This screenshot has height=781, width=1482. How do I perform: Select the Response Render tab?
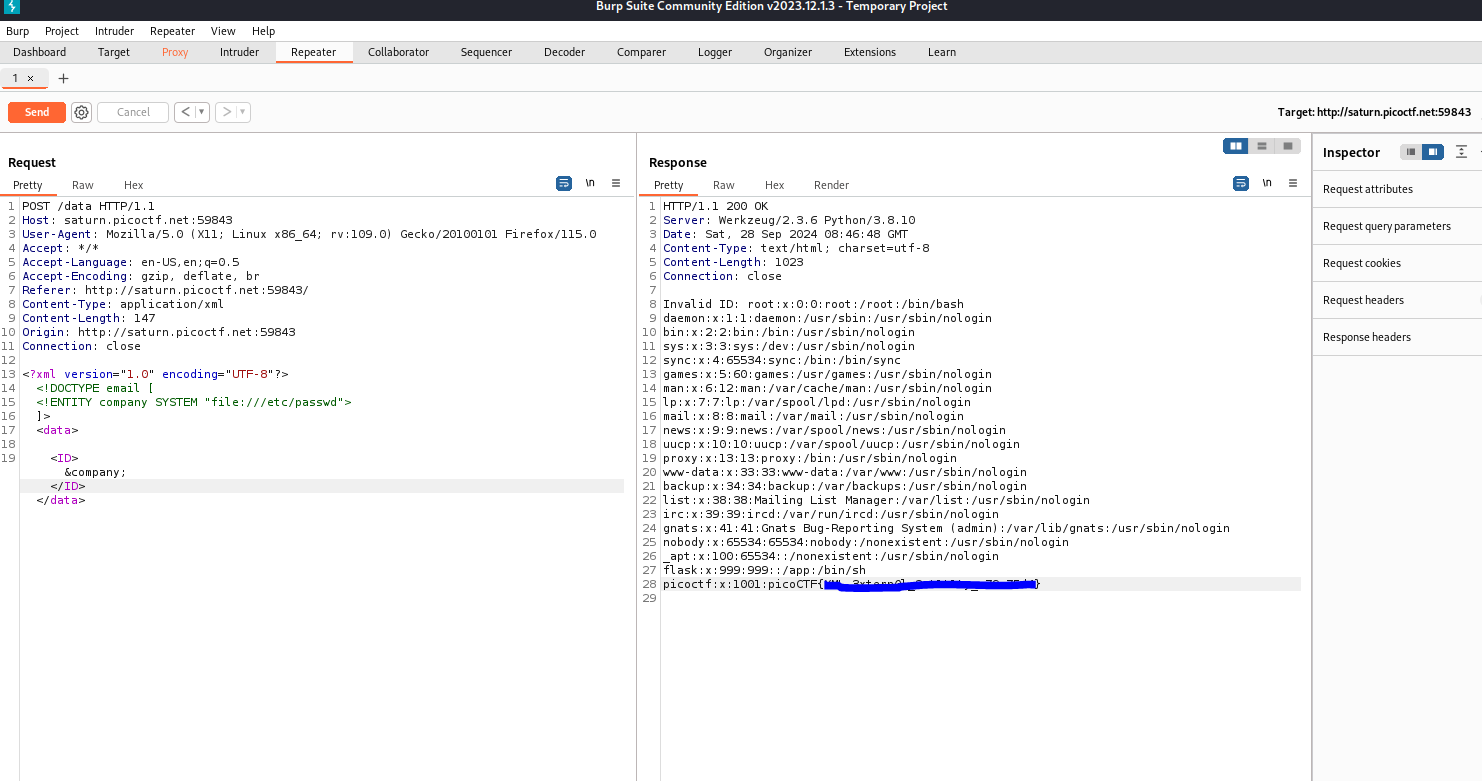click(x=832, y=185)
